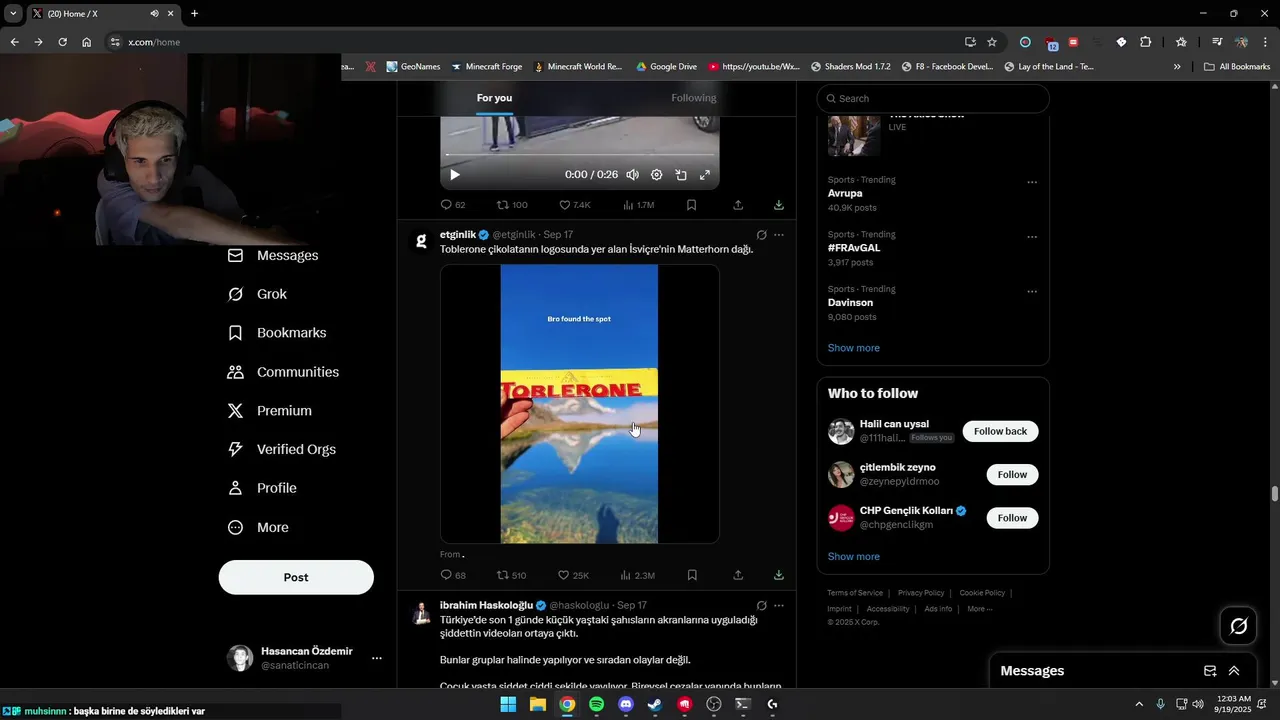1280x720 pixels.
Task: Switch to the Following tab
Action: click(693, 98)
